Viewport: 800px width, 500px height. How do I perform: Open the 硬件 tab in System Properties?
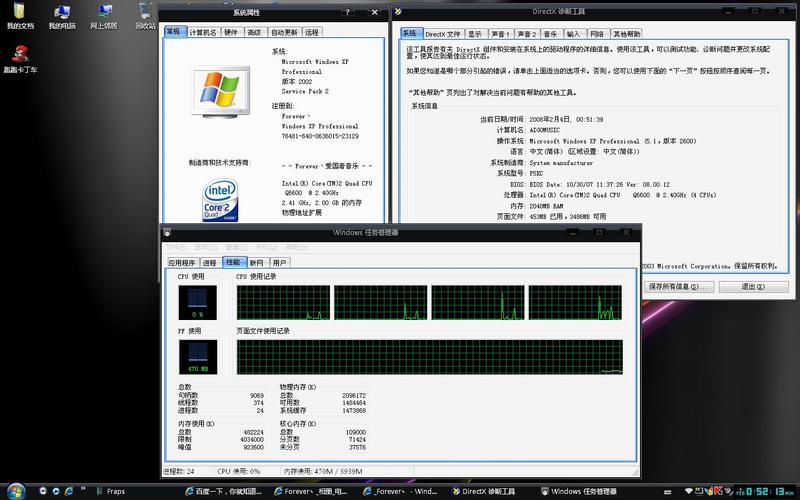(x=231, y=32)
